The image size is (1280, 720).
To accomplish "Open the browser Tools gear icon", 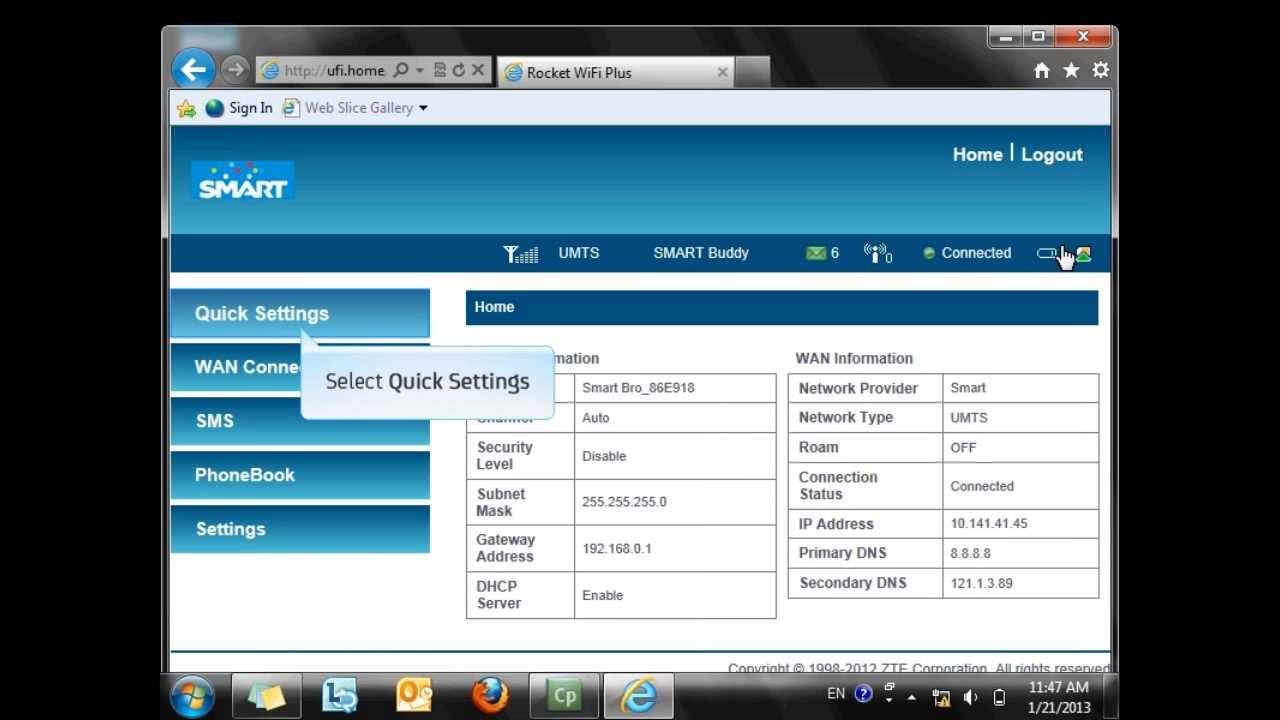I will [1100, 70].
